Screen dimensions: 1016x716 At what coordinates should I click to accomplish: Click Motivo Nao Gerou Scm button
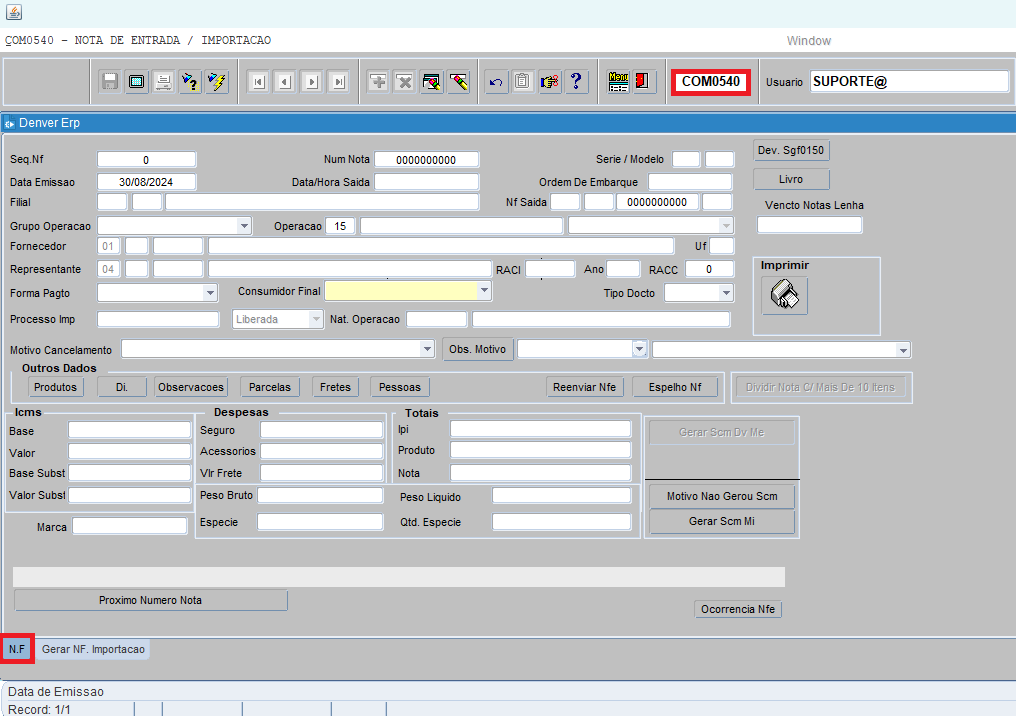(x=722, y=496)
